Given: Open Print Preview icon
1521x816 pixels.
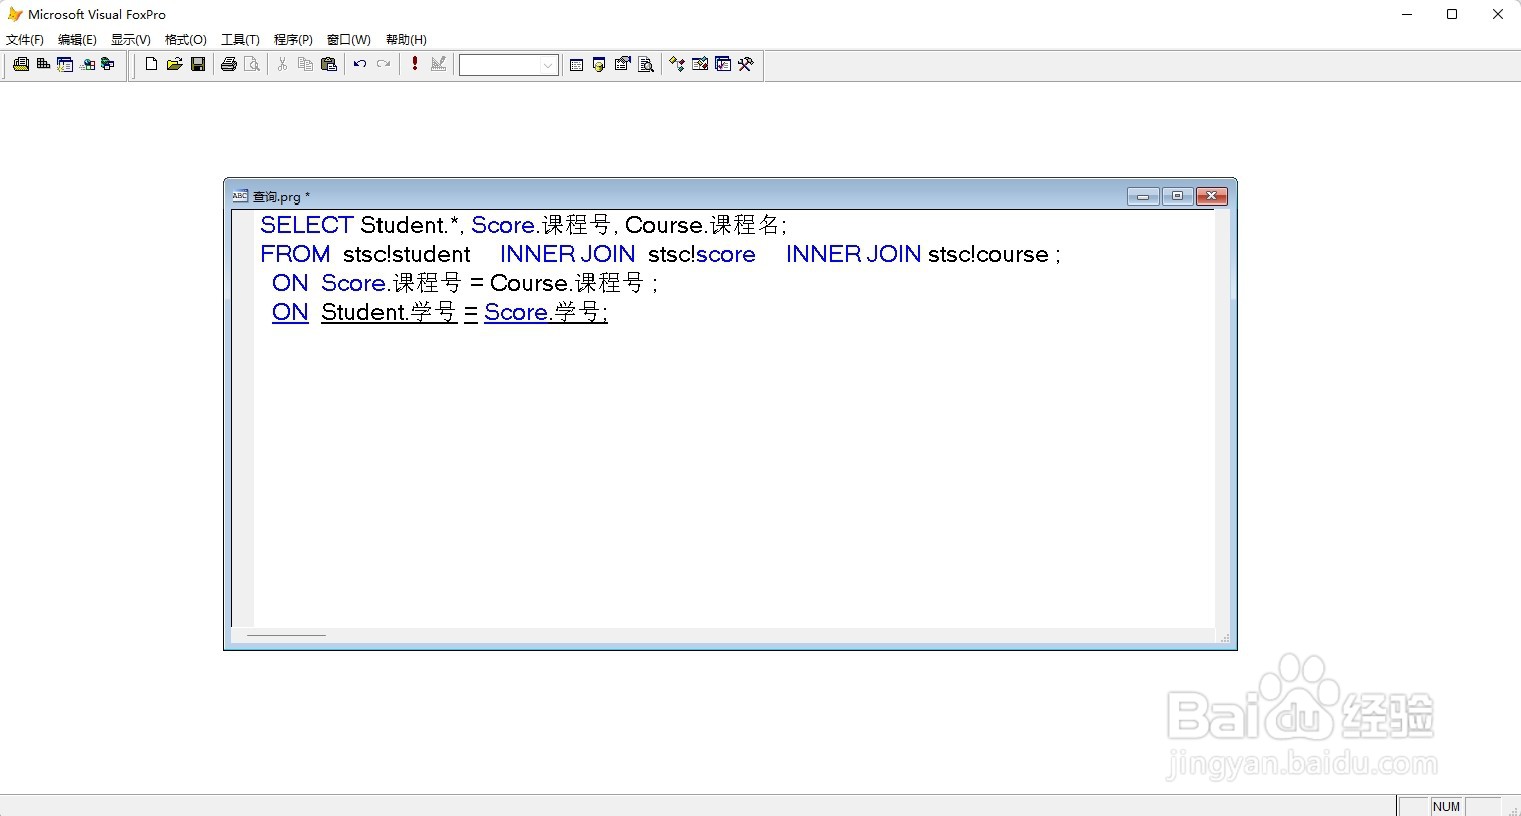Looking at the screenshot, I should [252, 64].
